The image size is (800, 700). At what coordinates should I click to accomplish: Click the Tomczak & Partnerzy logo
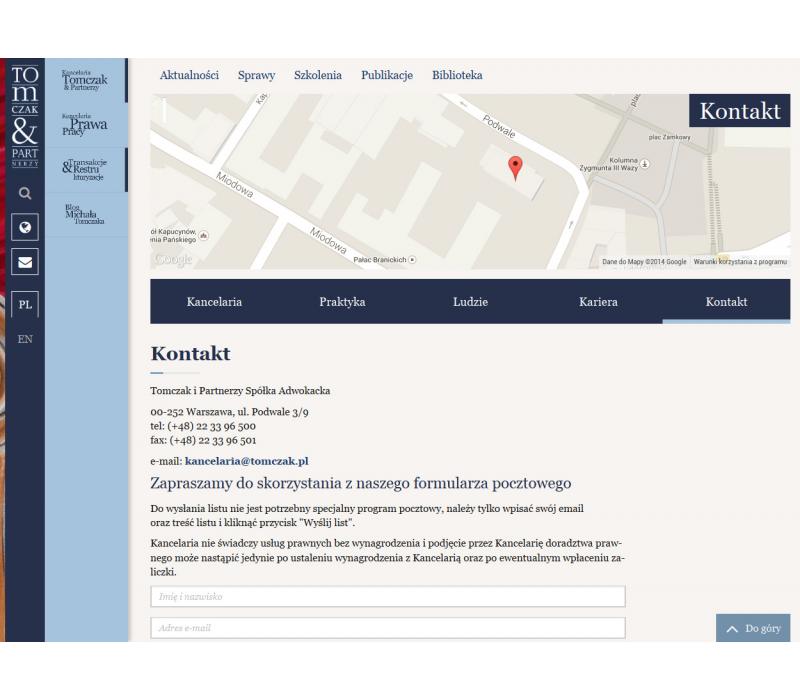(x=24, y=119)
